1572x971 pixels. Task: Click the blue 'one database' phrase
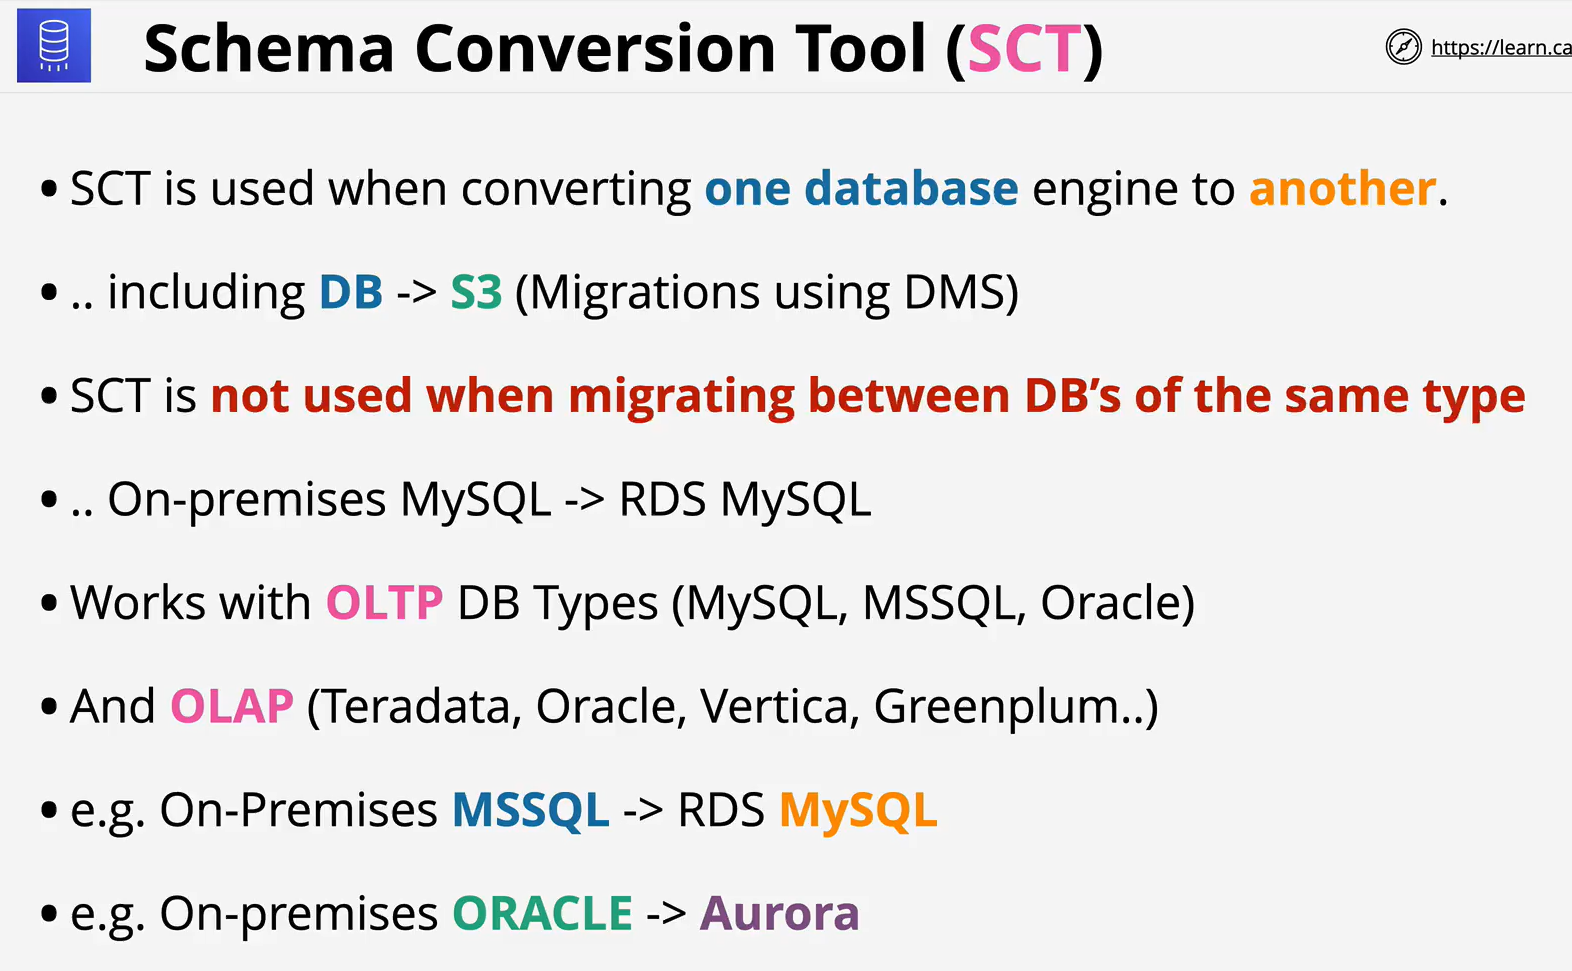[x=861, y=188]
